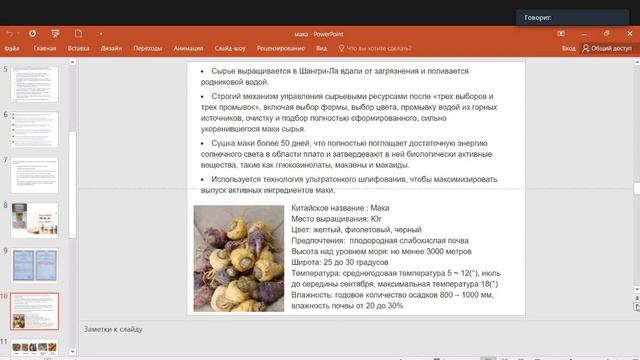Image resolution: width=640 pixels, height=360 pixels.
Task: Go to next slide via double-arrow button
Action: [x=637, y=307]
